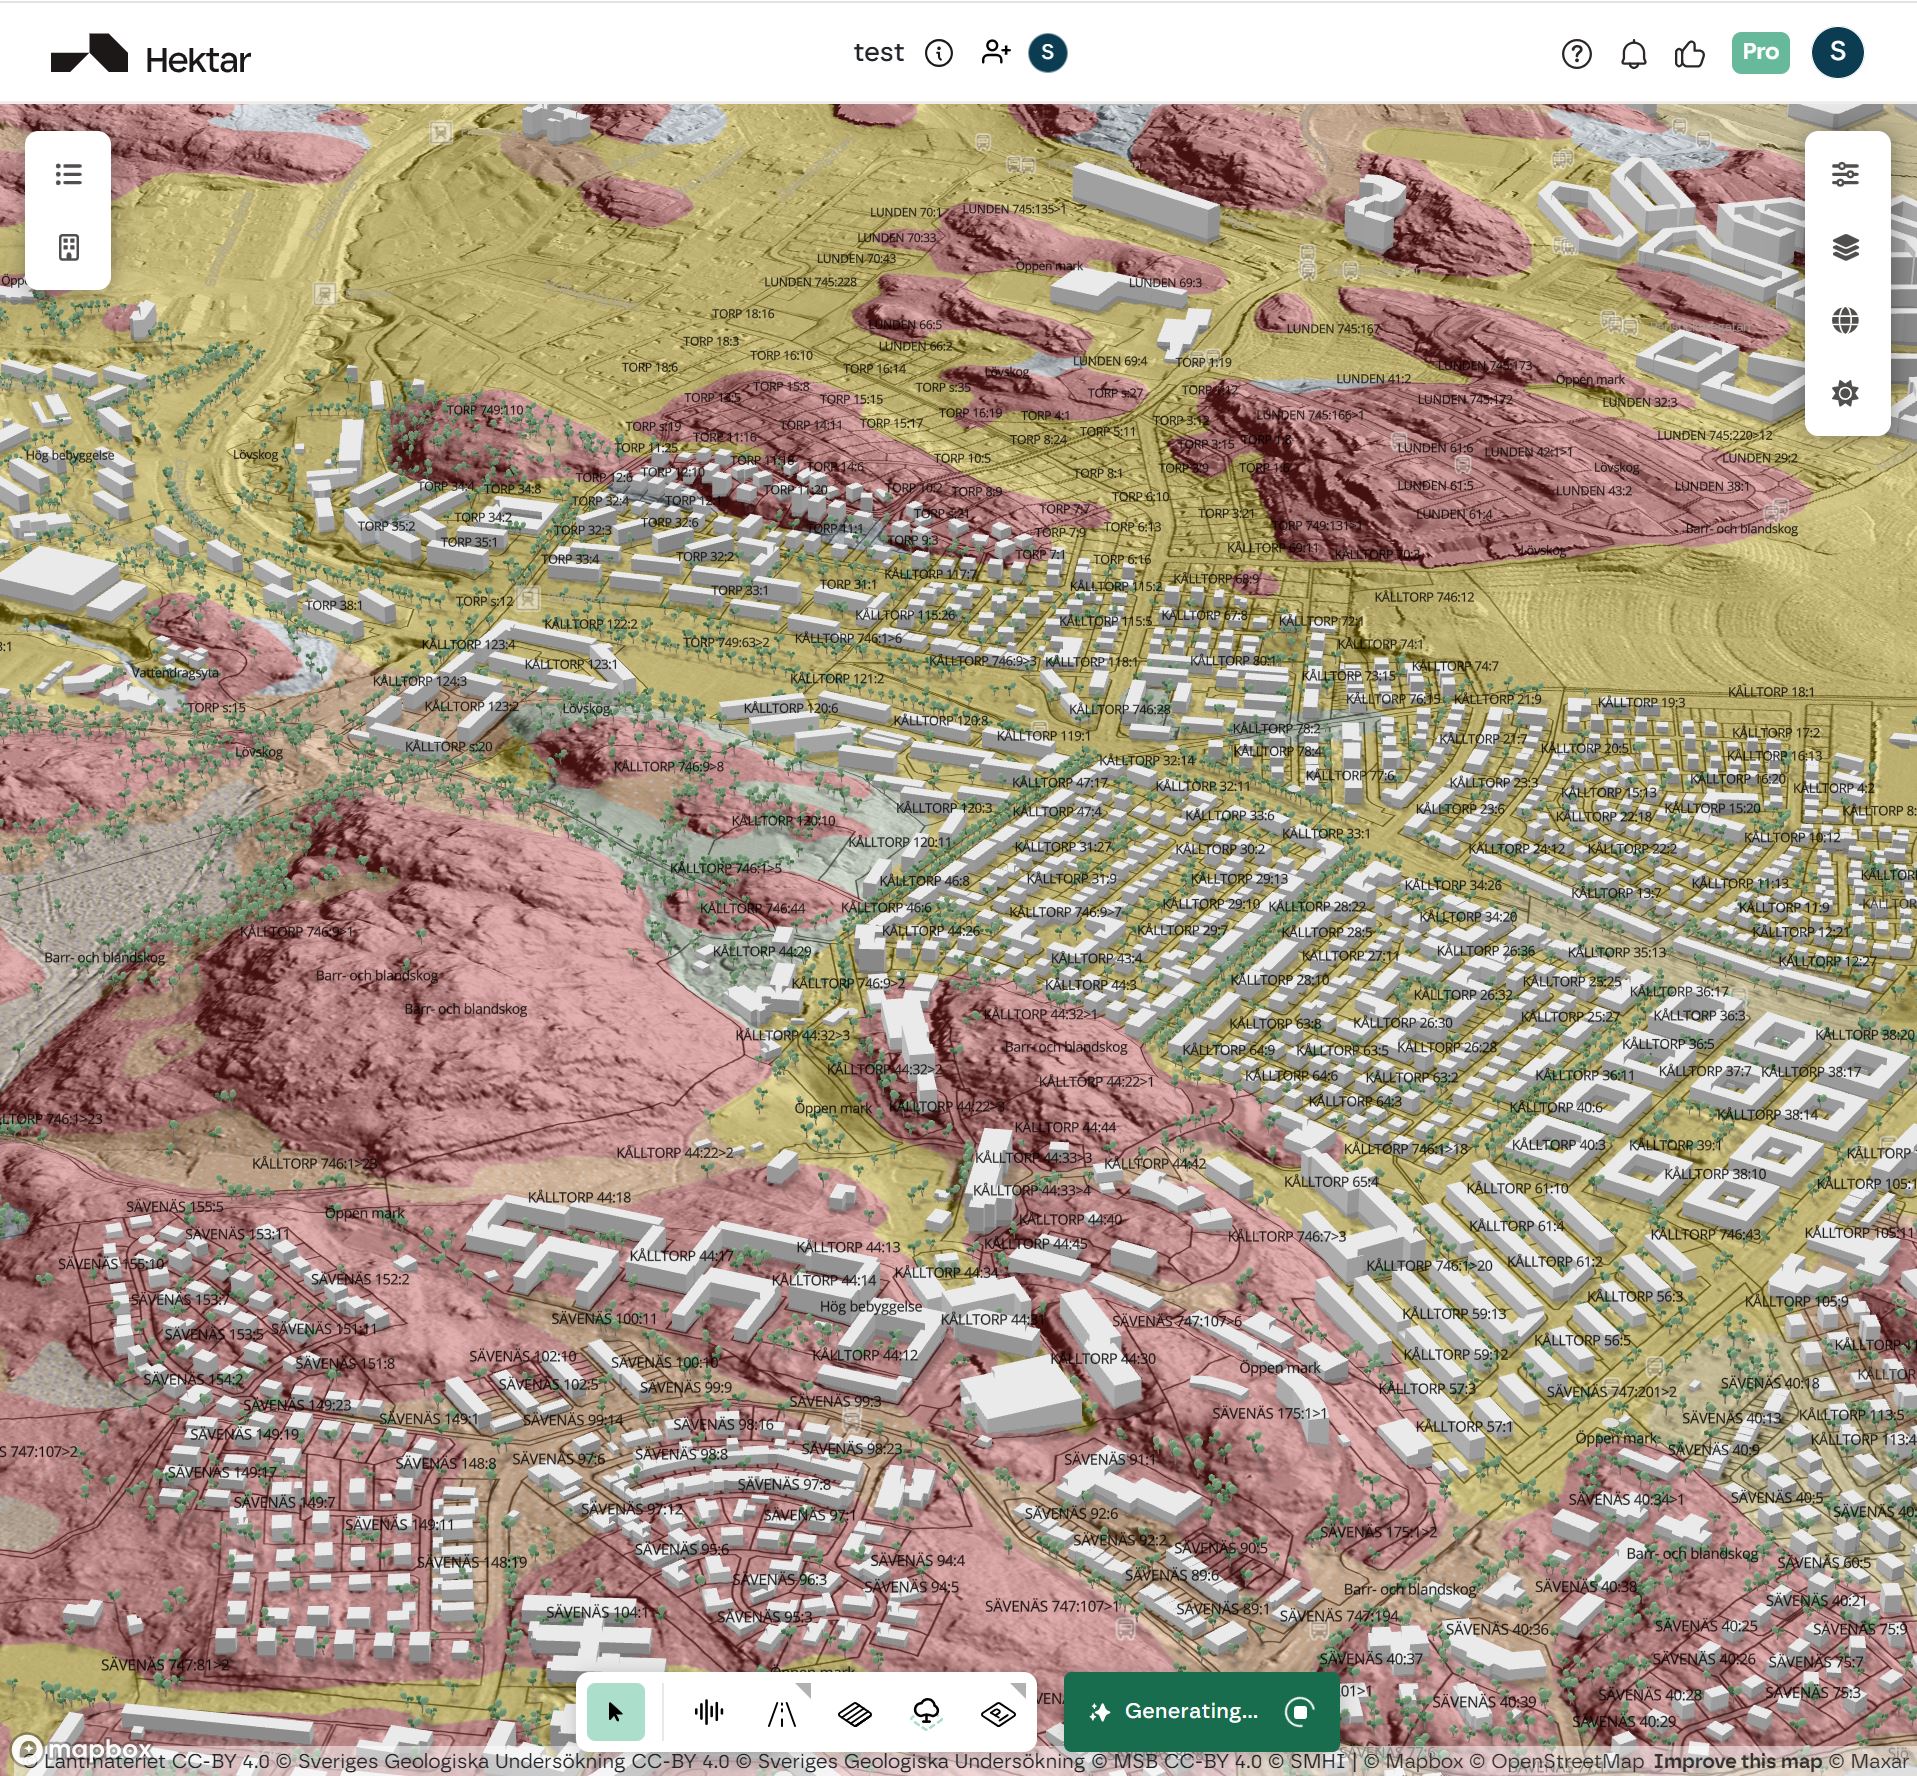Expand road tool options corner arrow
Screen dimensions: 1917x1776
tap(803, 1690)
